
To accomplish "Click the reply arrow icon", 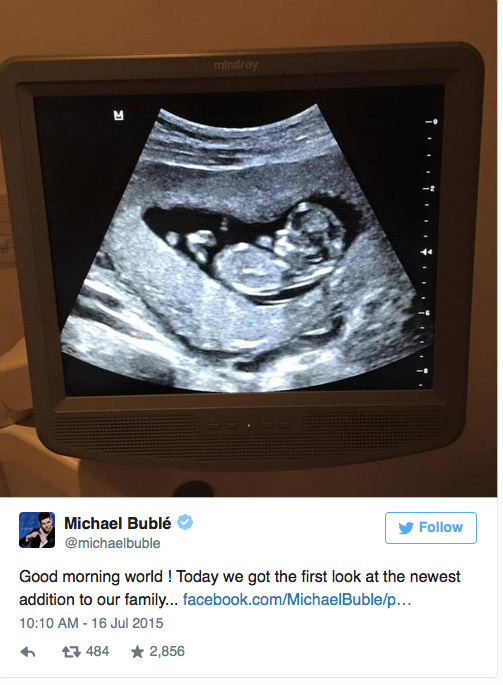I will point(28,652).
